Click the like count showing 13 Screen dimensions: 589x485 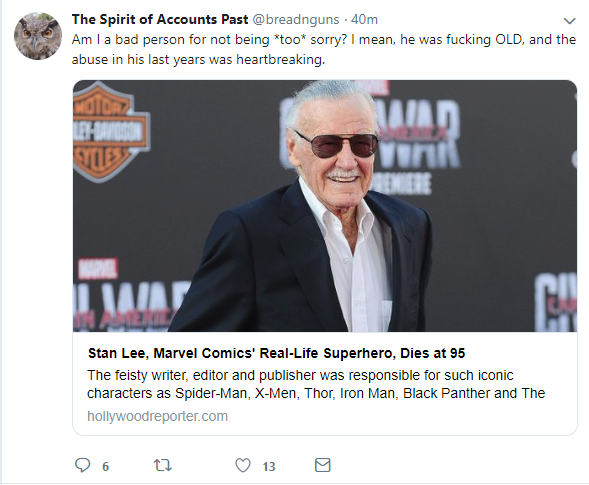point(269,467)
